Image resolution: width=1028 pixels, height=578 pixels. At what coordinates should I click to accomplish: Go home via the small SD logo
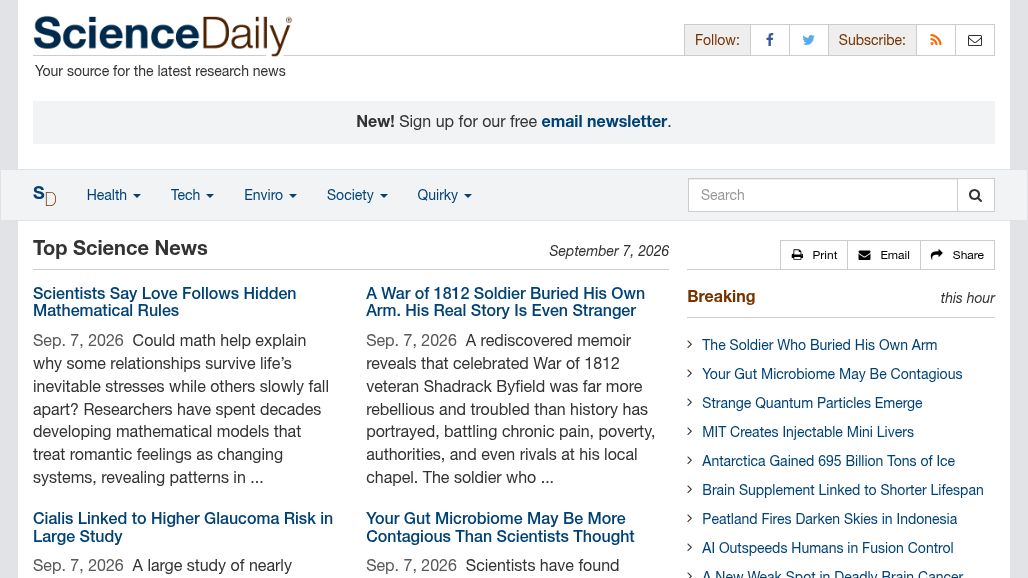45,195
